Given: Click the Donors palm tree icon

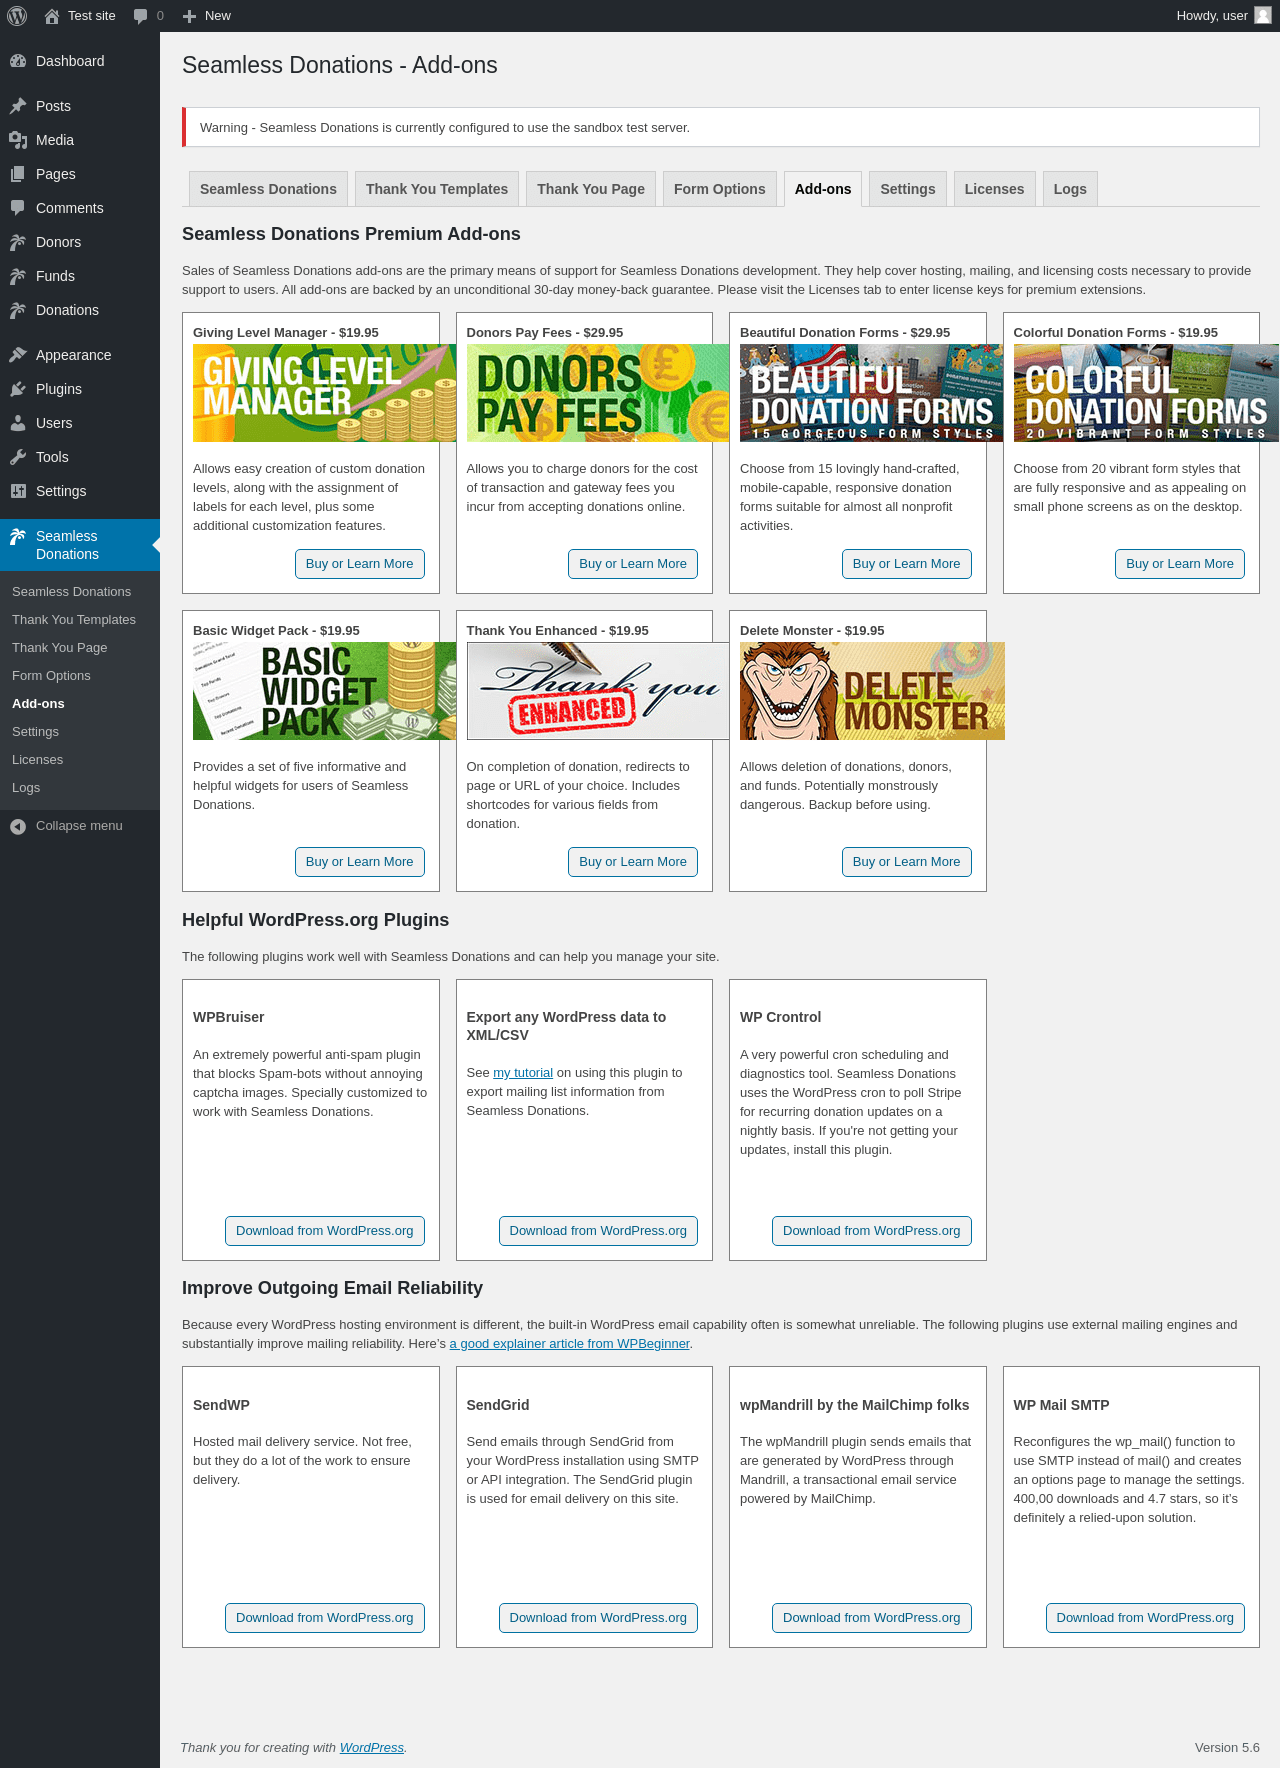Looking at the screenshot, I should [18, 242].
